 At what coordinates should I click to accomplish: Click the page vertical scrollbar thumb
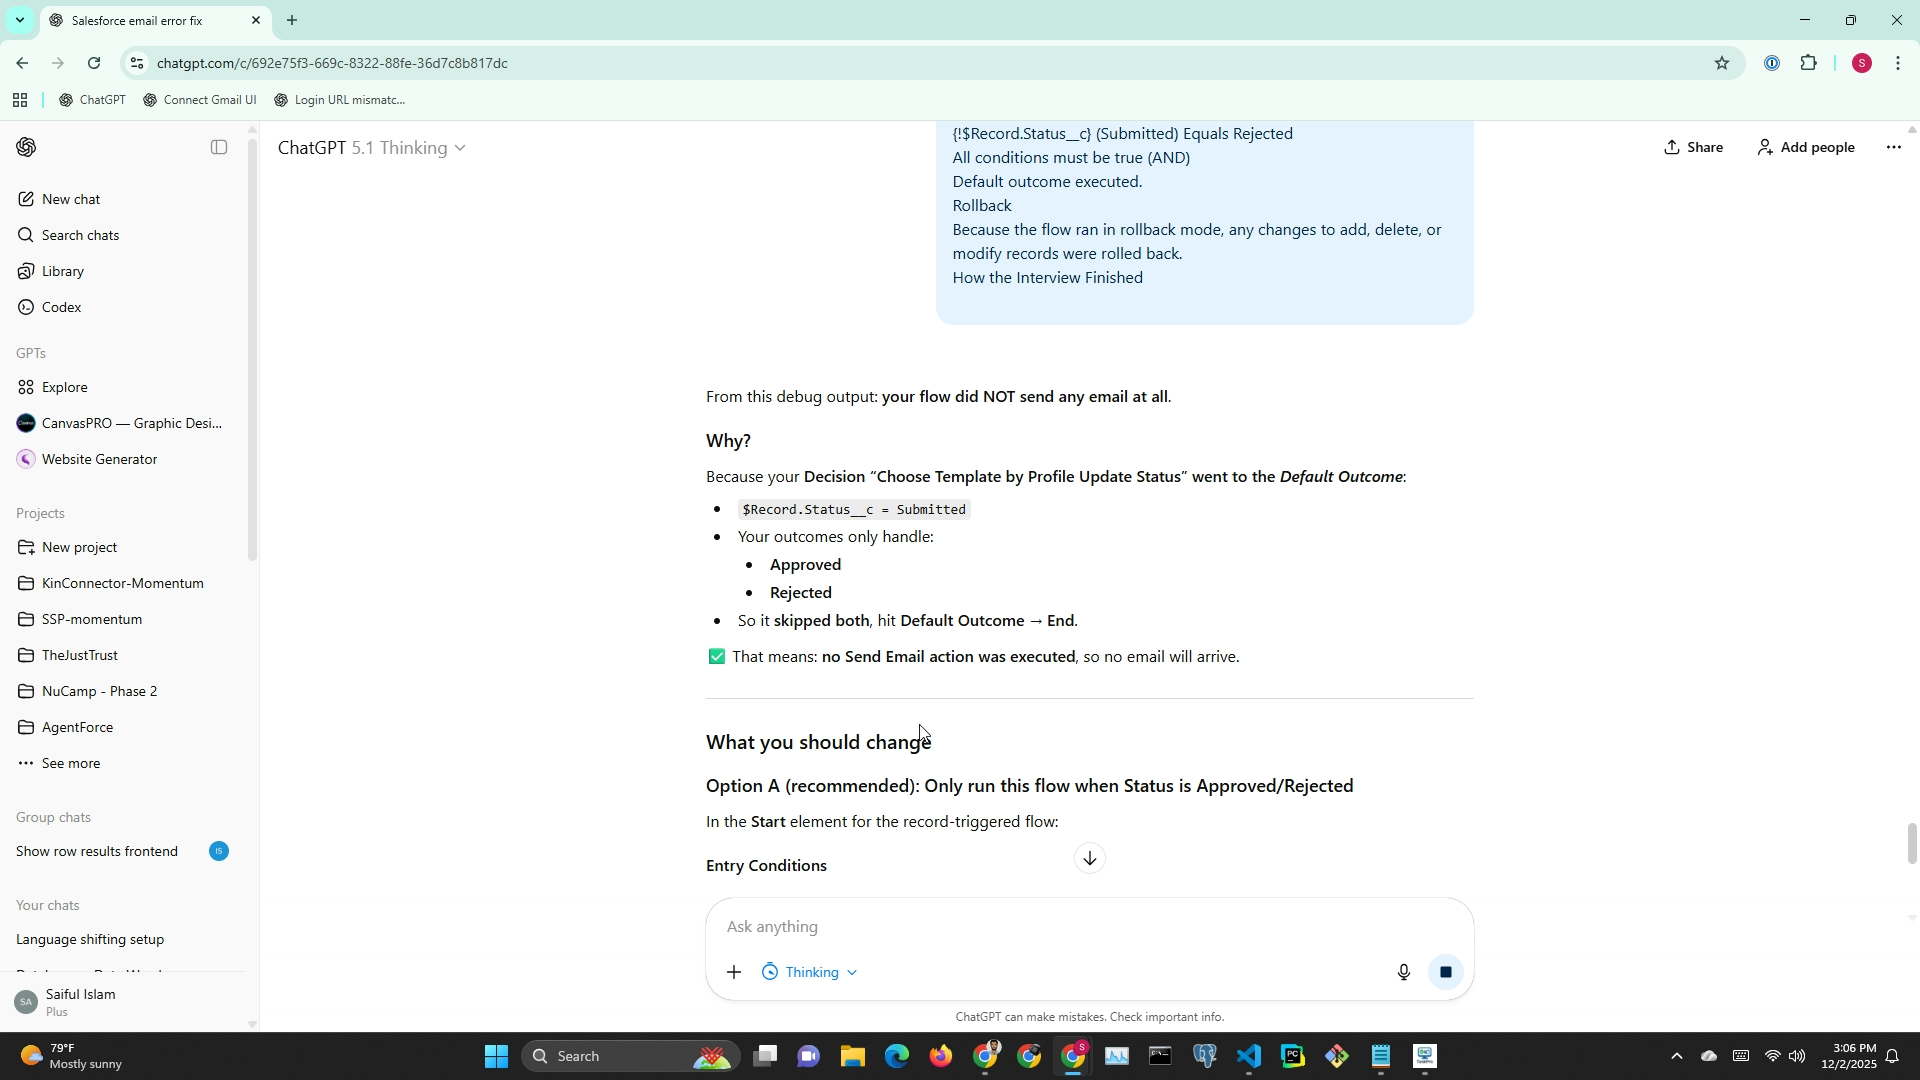[x=1912, y=843]
